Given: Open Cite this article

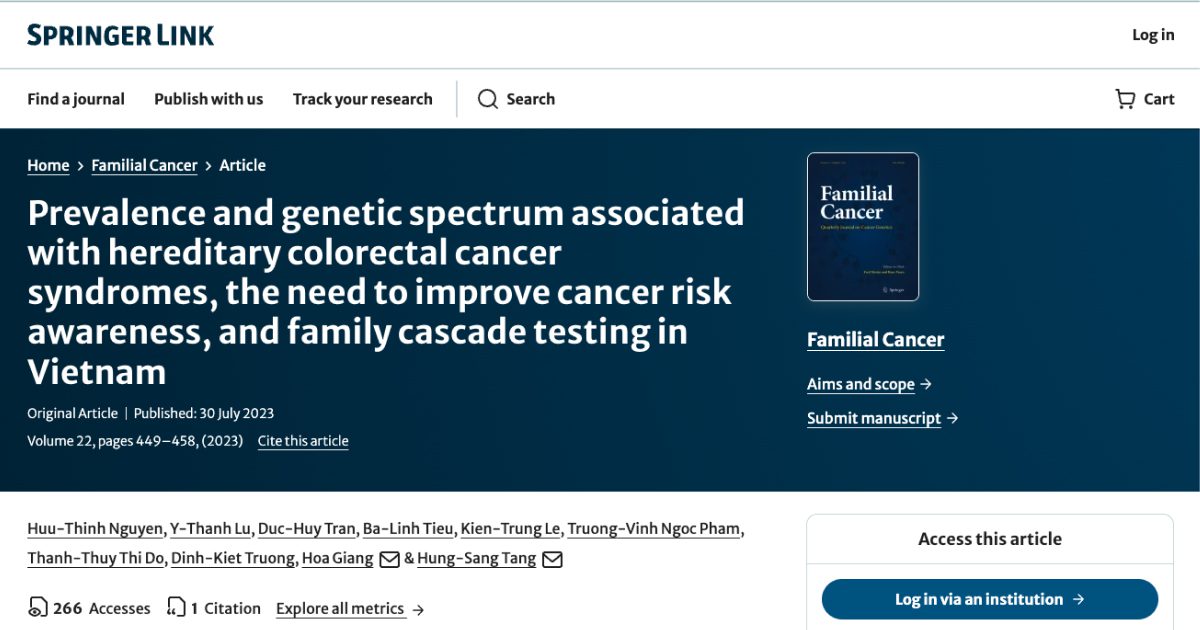Looking at the screenshot, I should [x=303, y=440].
